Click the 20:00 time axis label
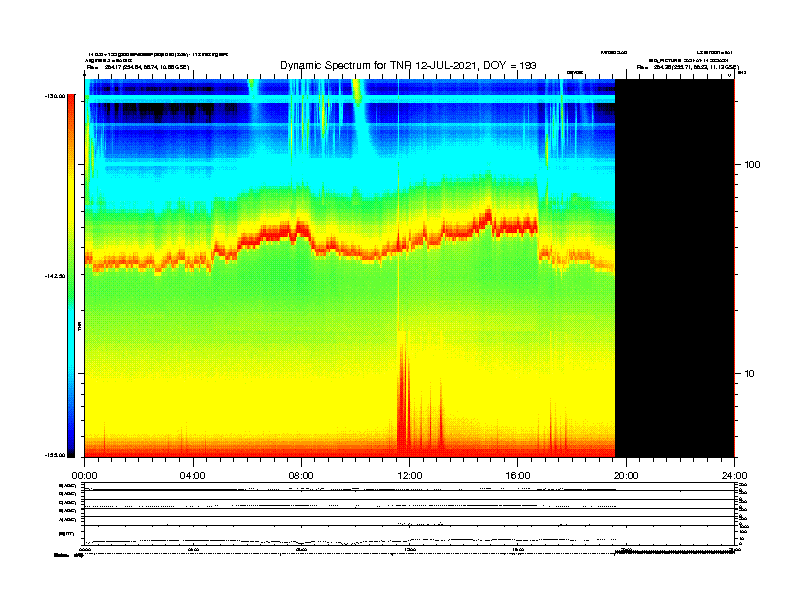Screen dimensions: 792x612 tap(626, 476)
